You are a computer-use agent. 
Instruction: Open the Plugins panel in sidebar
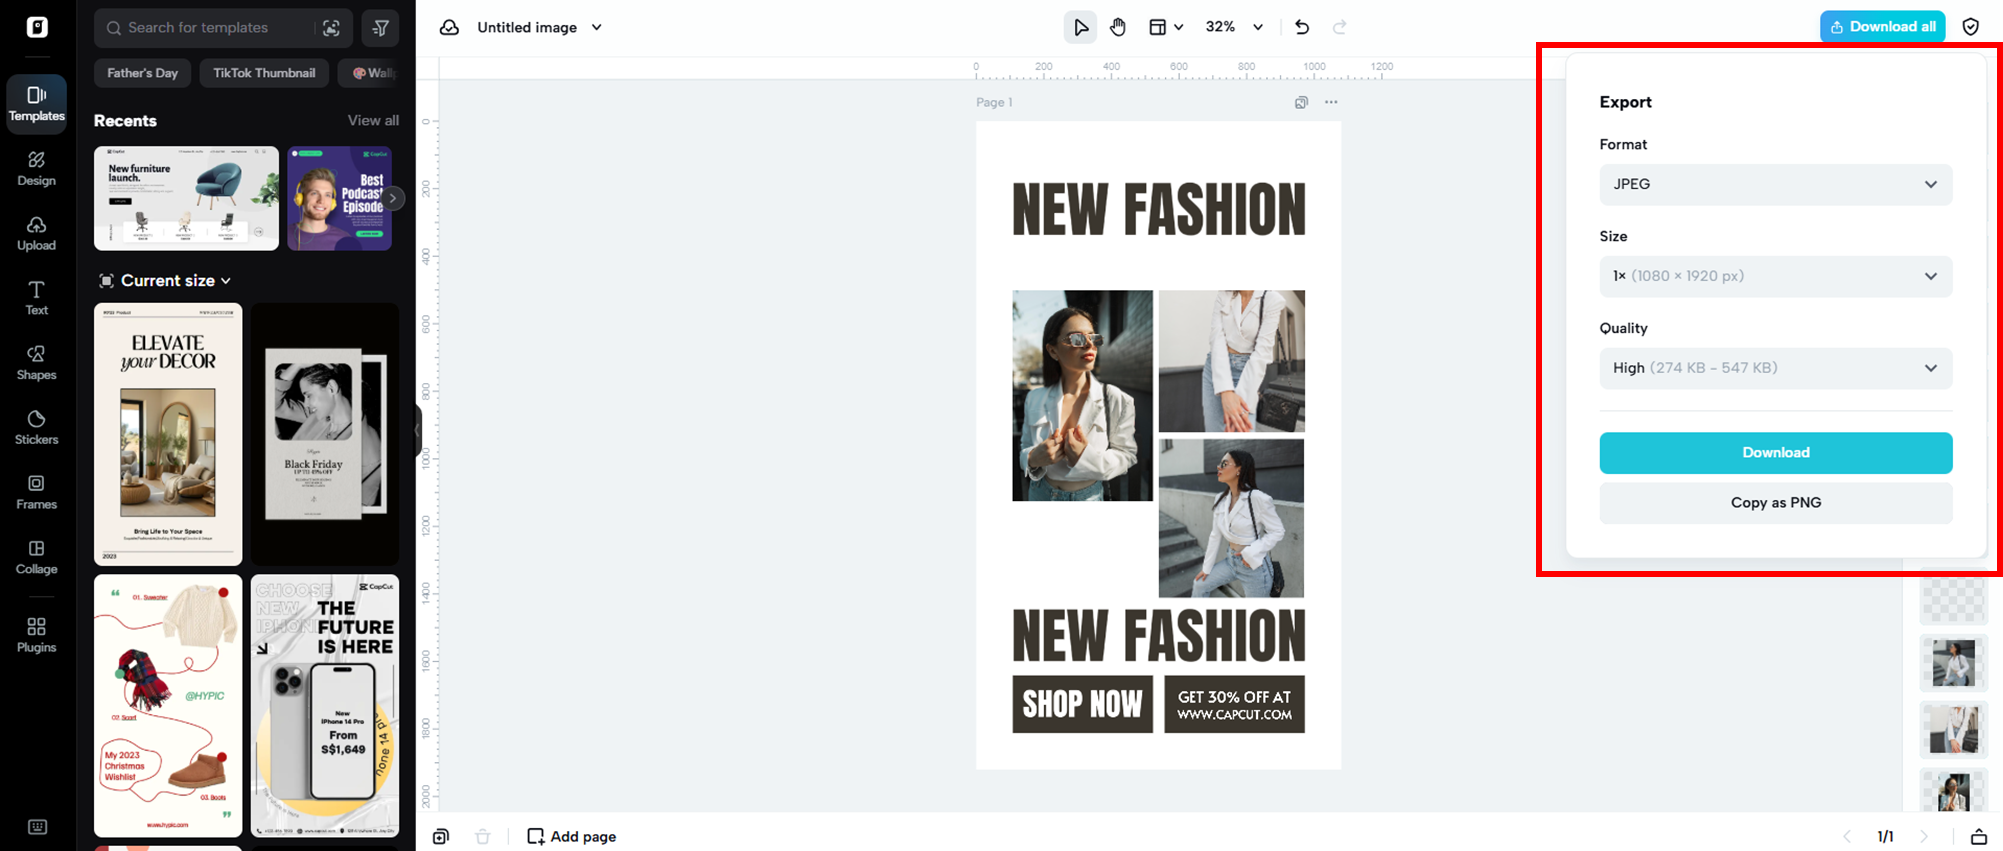pyautogui.click(x=36, y=634)
